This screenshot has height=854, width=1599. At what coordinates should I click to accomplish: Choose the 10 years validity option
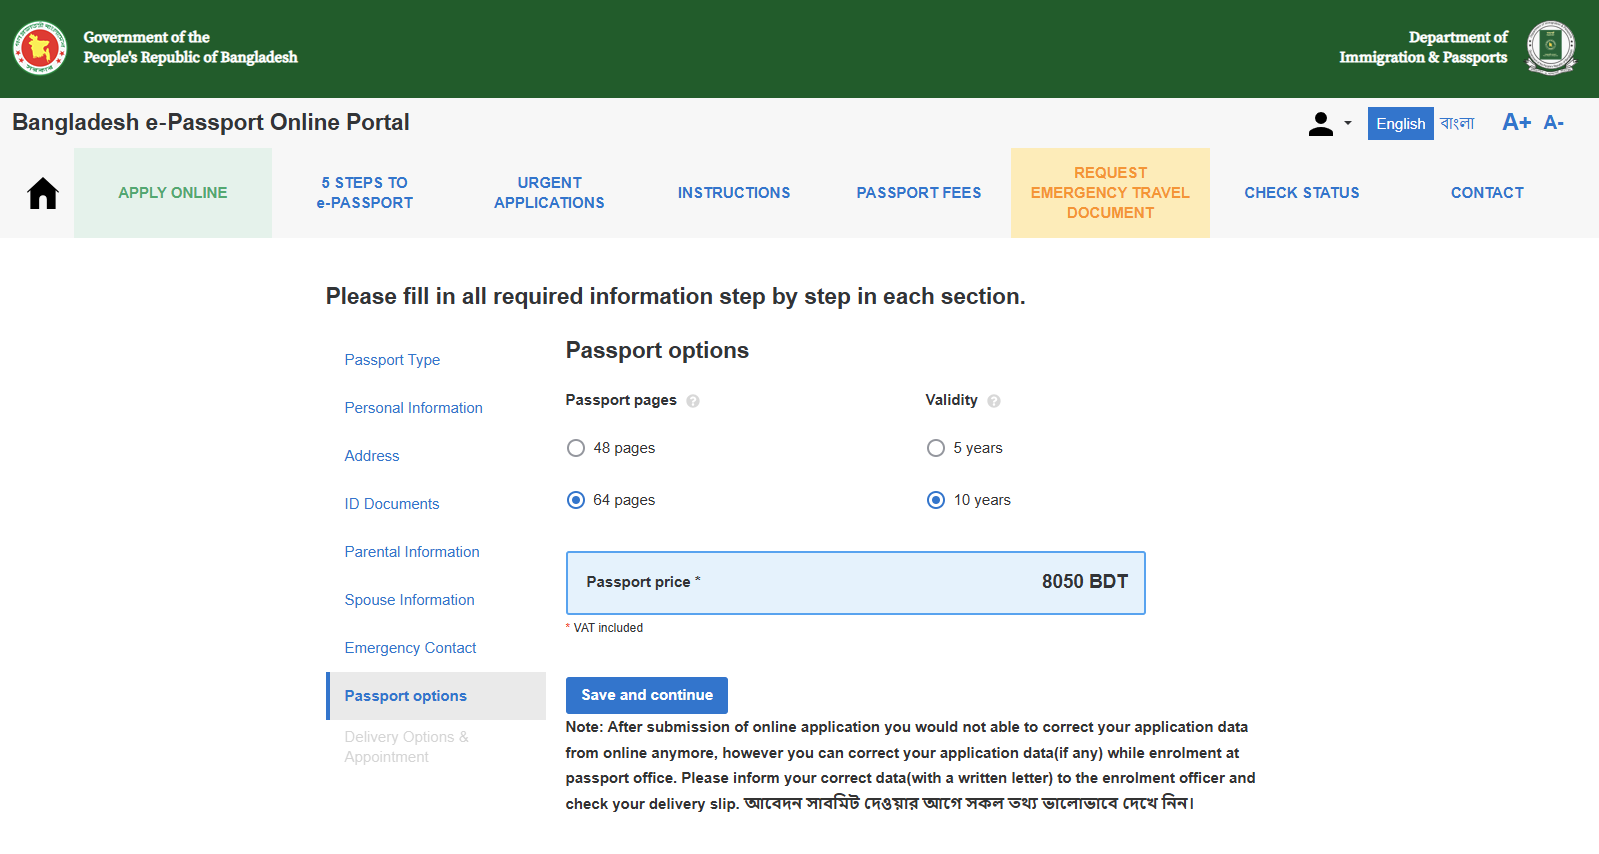[x=936, y=500]
